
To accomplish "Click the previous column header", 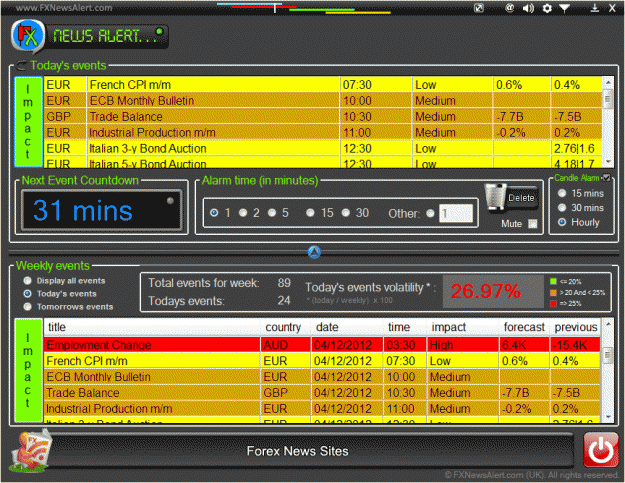I will pos(575,327).
